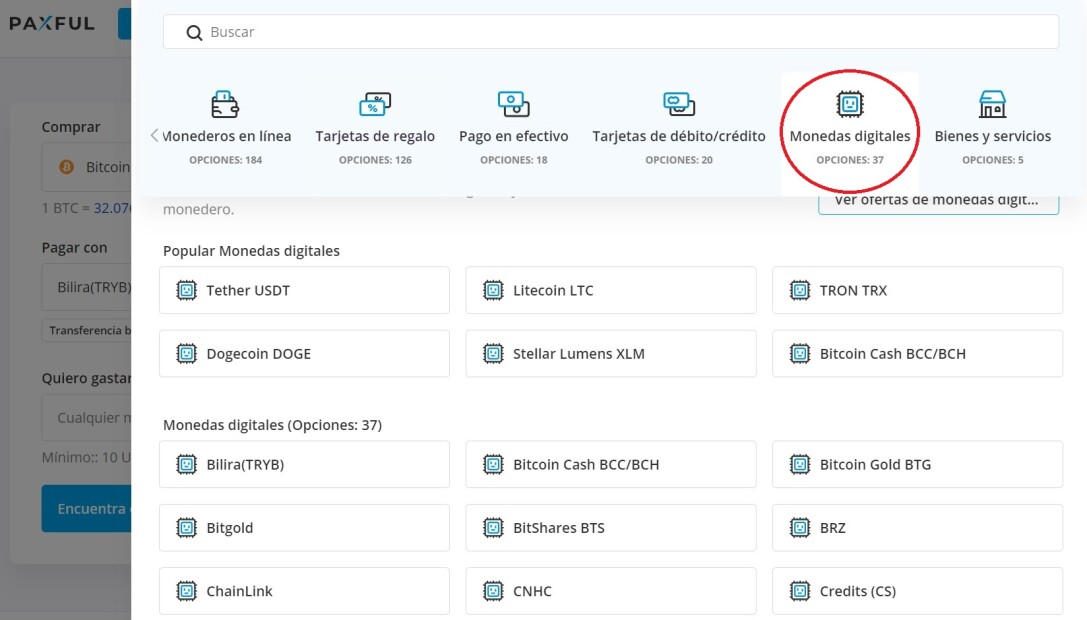Choose the BitShares BTS option
The image size is (1087, 620).
(611, 528)
